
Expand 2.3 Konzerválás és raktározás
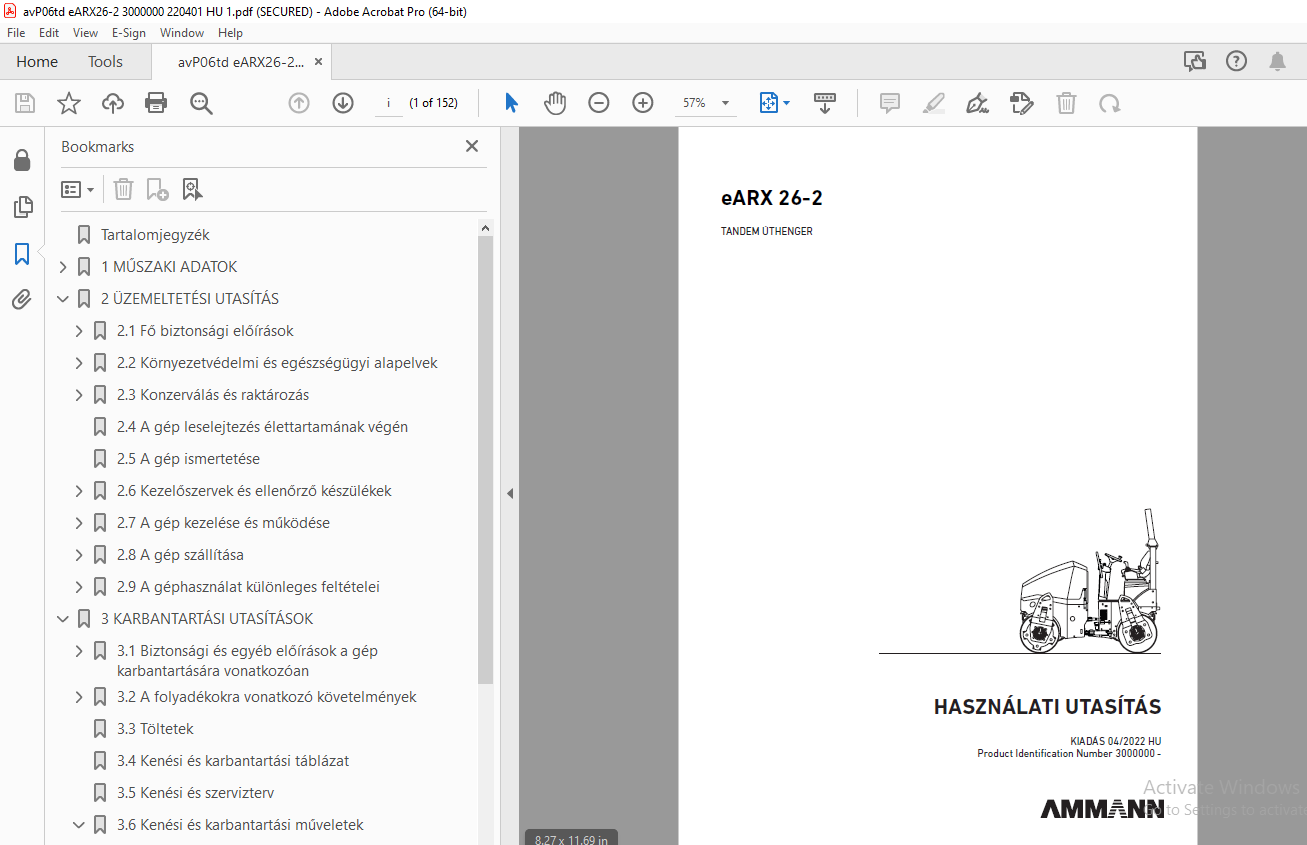[79, 395]
